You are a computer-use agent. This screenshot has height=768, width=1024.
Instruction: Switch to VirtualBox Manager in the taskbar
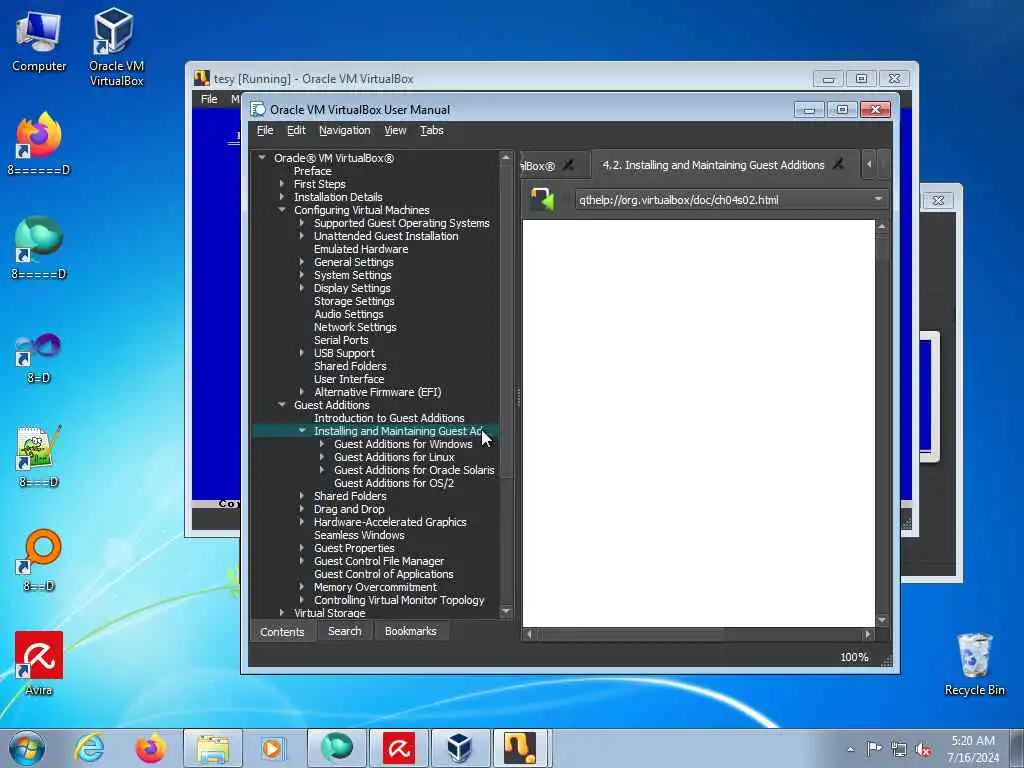tap(460, 748)
